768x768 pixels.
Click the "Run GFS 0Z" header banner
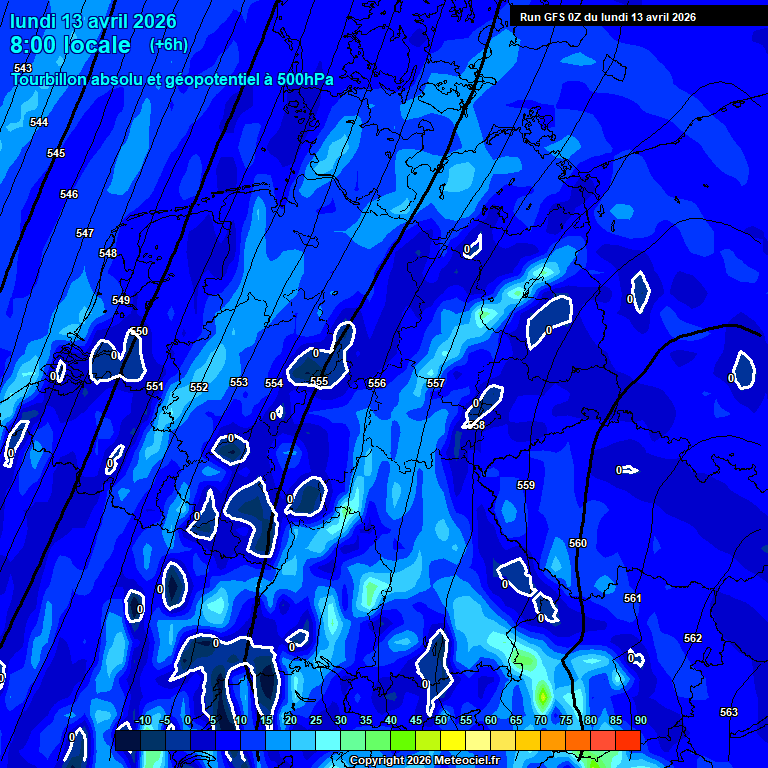pos(608,17)
